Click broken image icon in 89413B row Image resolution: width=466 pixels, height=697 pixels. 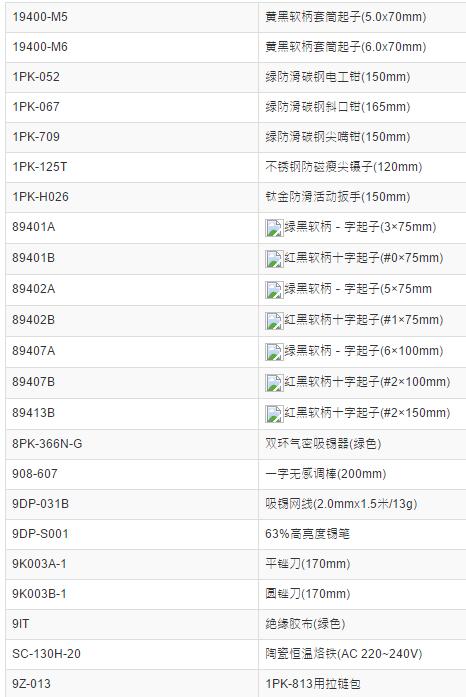pyautogui.click(x=274, y=414)
